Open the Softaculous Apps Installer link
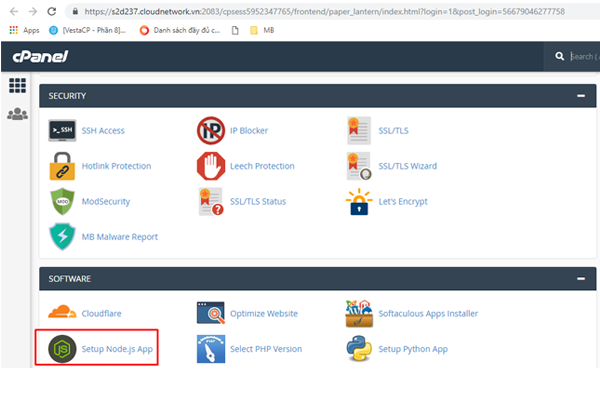Screen dimensions: 600x400 pos(428,313)
